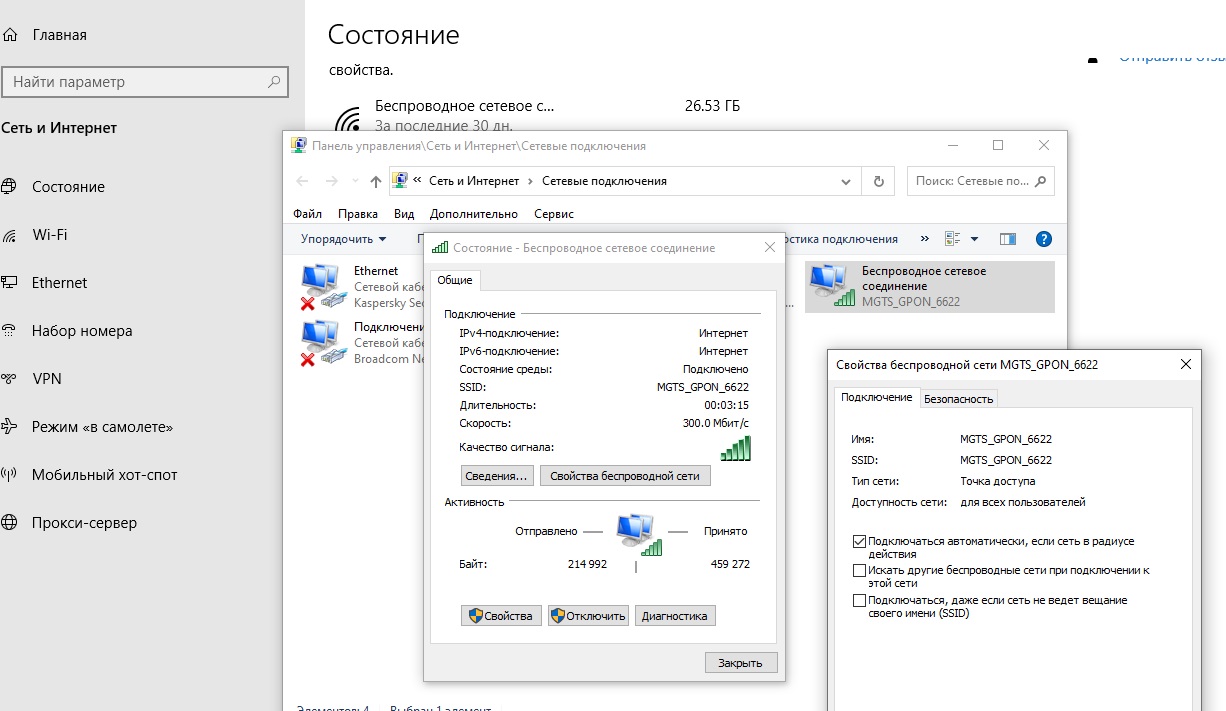Click the Свойства беспроводной сети button
Viewport: 1226px width, 711px height.
click(x=625, y=474)
